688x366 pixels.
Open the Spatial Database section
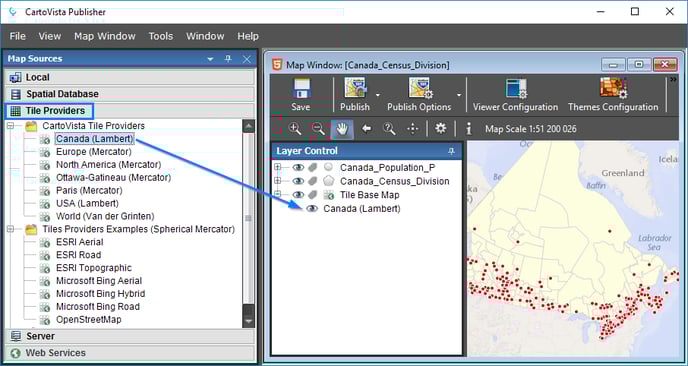point(129,94)
